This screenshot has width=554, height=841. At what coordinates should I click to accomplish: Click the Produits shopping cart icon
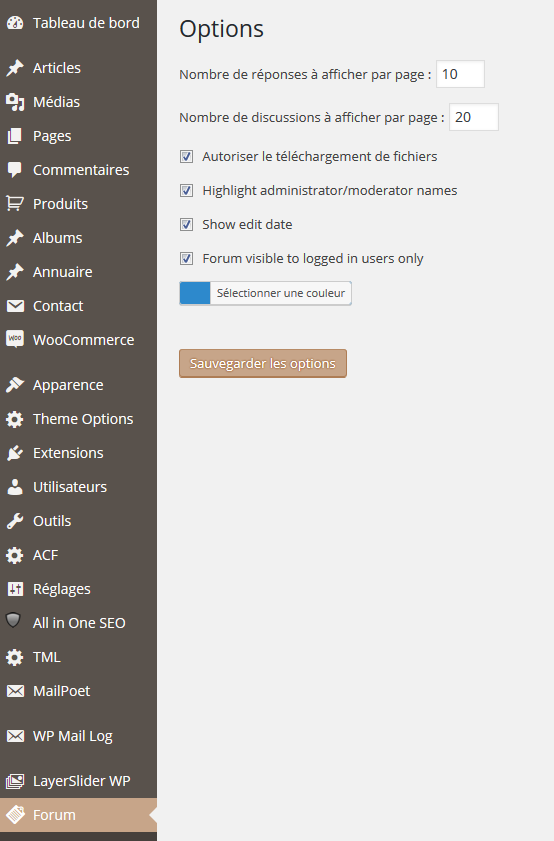click(x=15, y=204)
